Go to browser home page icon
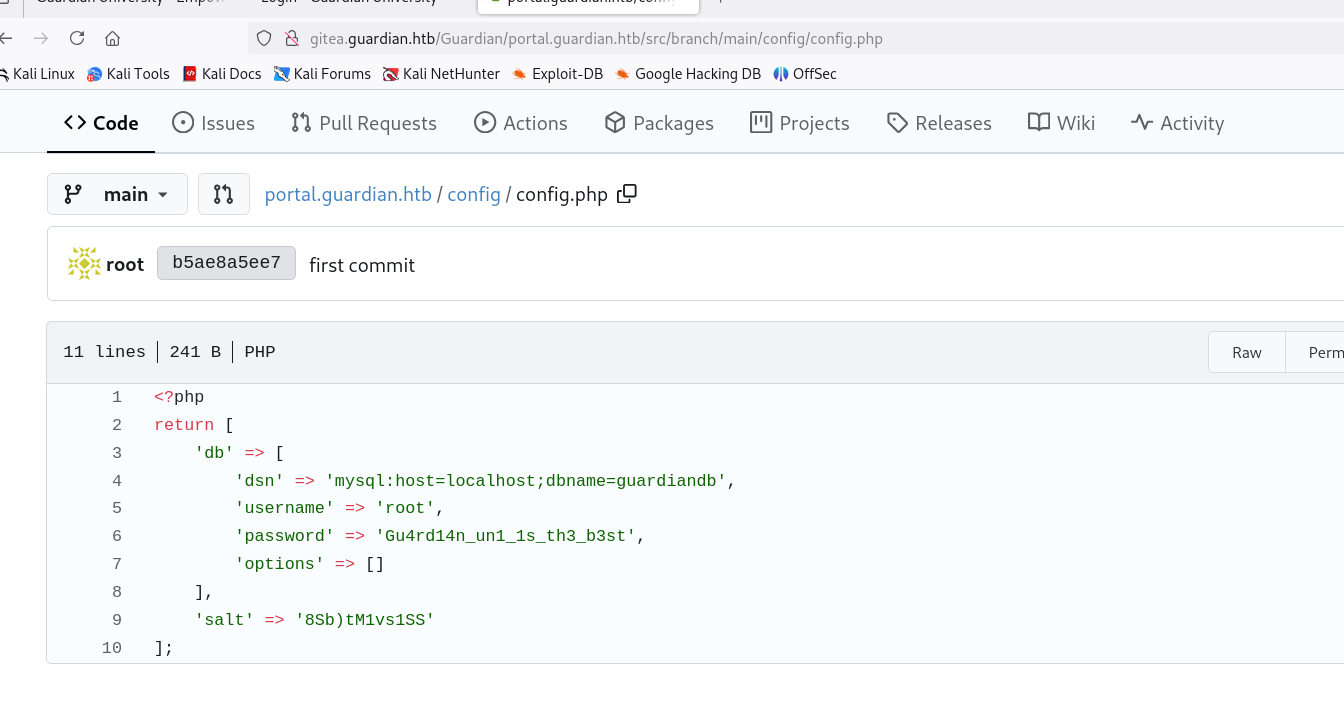This screenshot has height=703, width=1344. pyautogui.click(x=112, y=39)
